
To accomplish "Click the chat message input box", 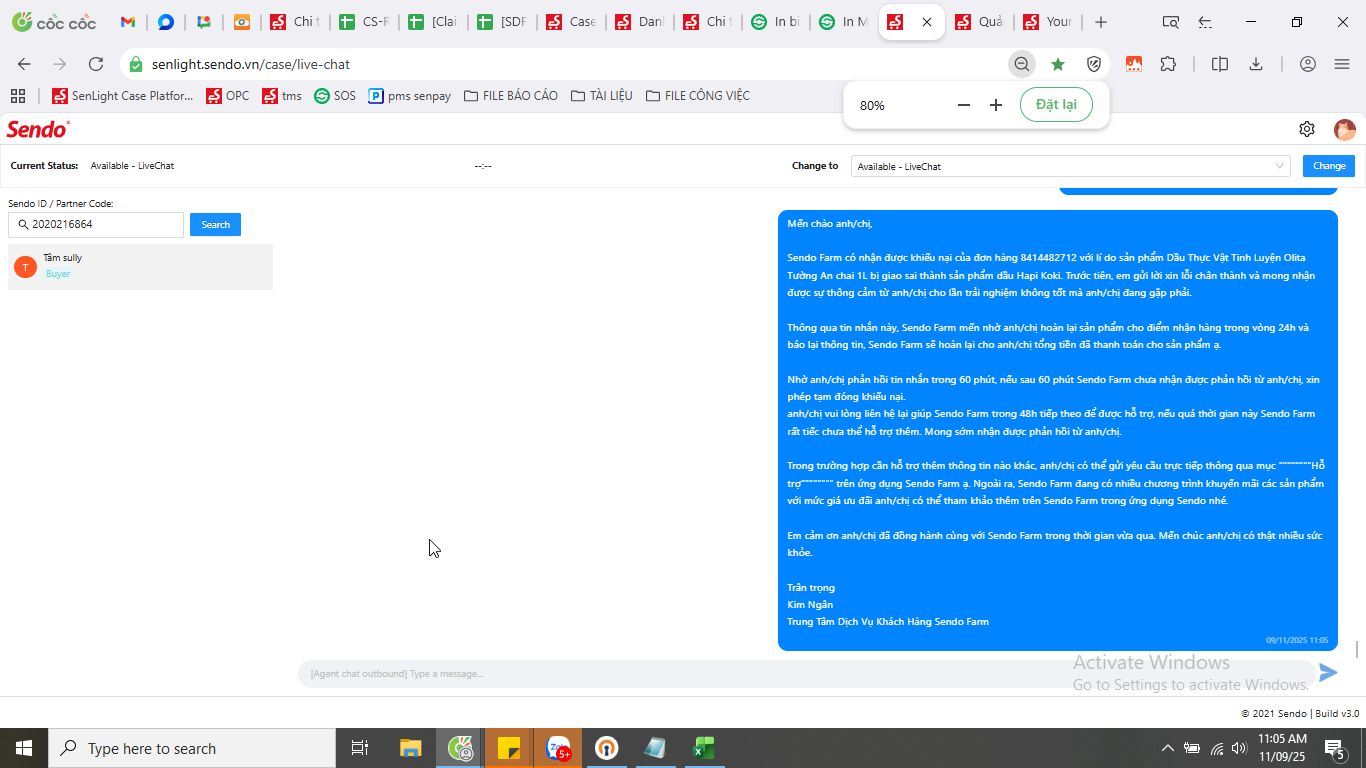I will click(806, 673).
